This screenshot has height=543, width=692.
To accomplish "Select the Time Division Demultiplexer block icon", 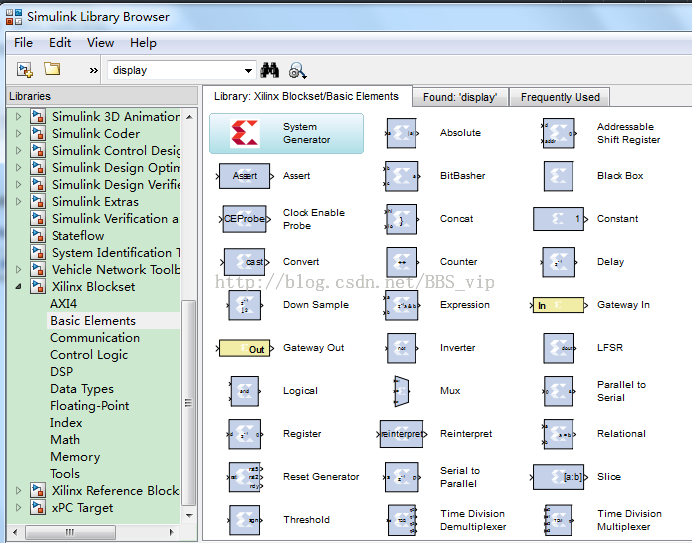I will click(x=402, y=520).
